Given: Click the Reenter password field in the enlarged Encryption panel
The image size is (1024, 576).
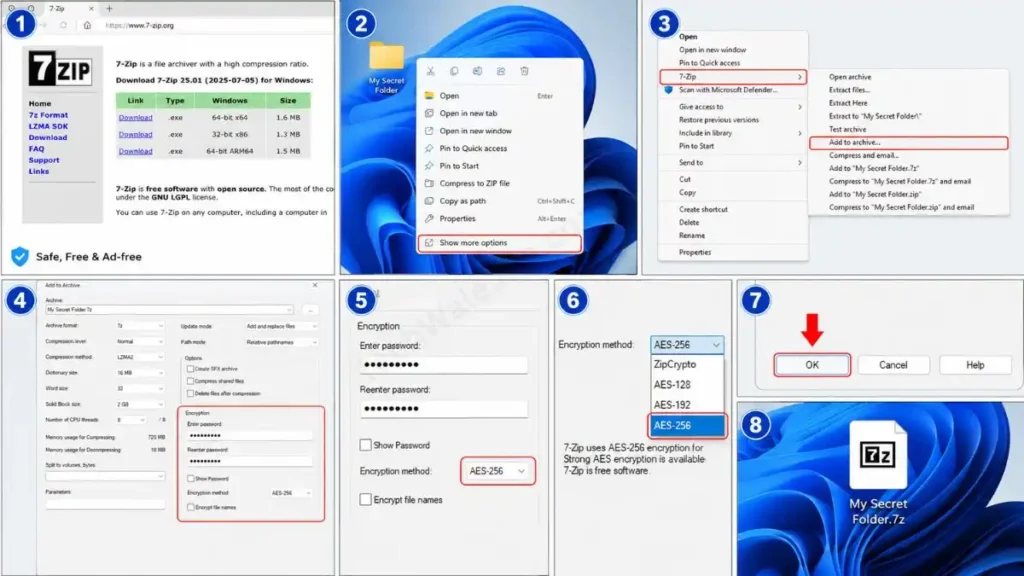Looking at the screenshot, I should tap(443, 409).
